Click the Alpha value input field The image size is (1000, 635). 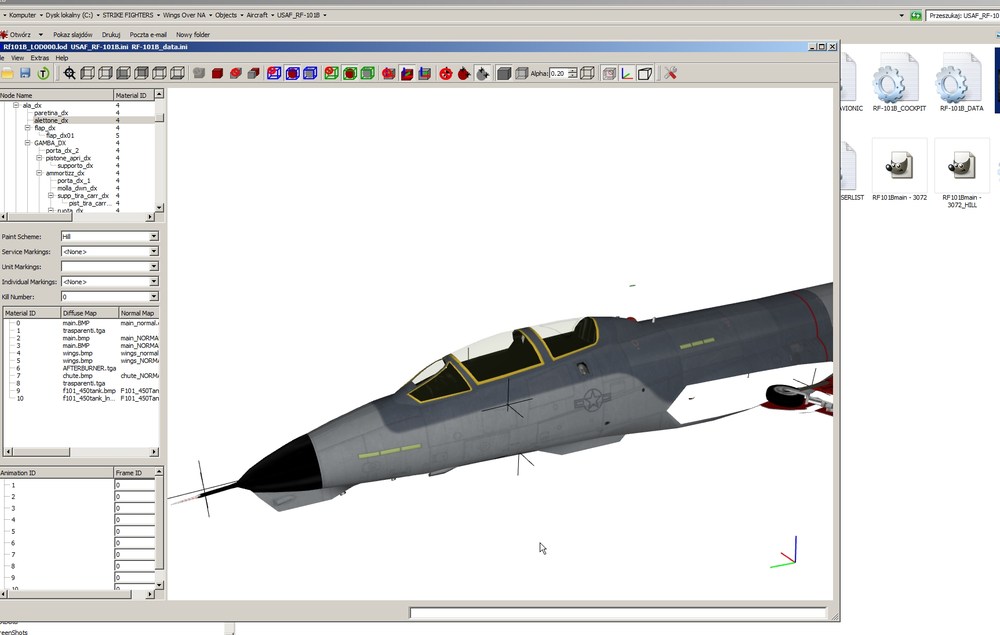(558, 73)
